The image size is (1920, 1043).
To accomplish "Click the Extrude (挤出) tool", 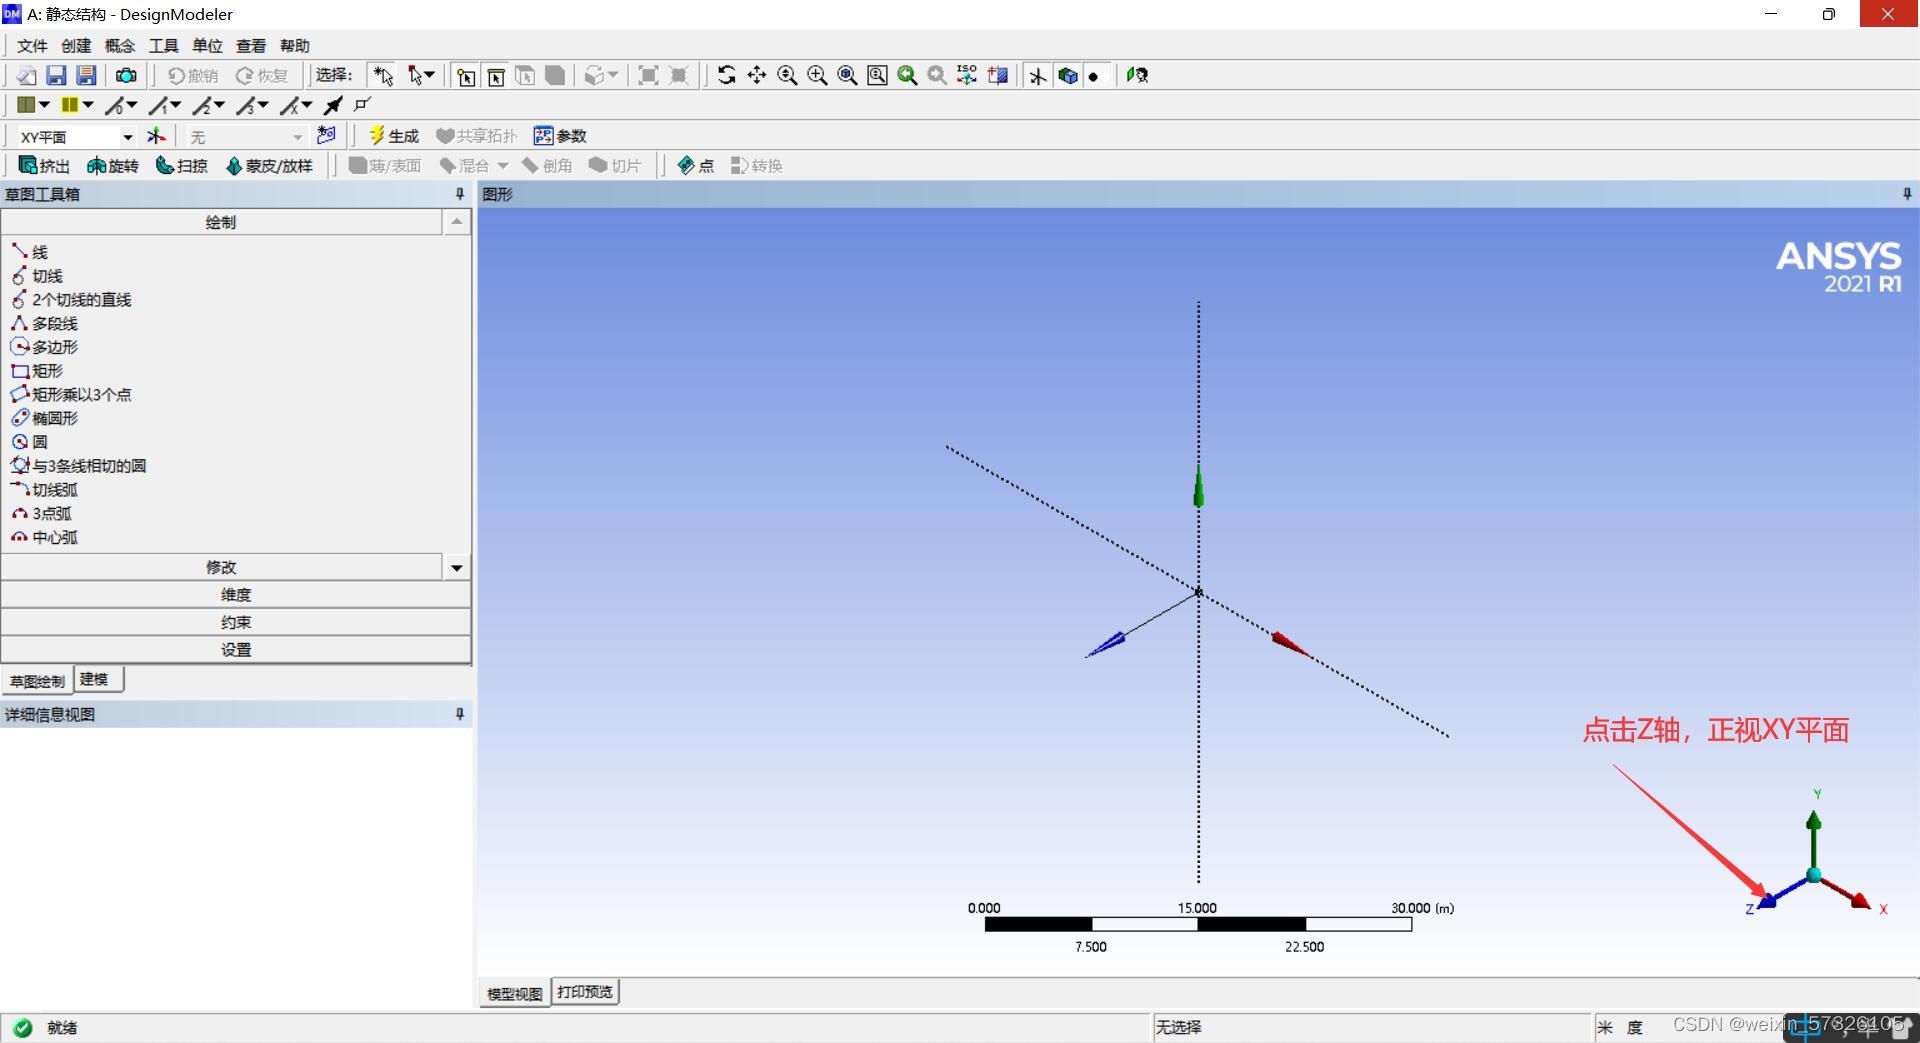I will pos(44,166).
